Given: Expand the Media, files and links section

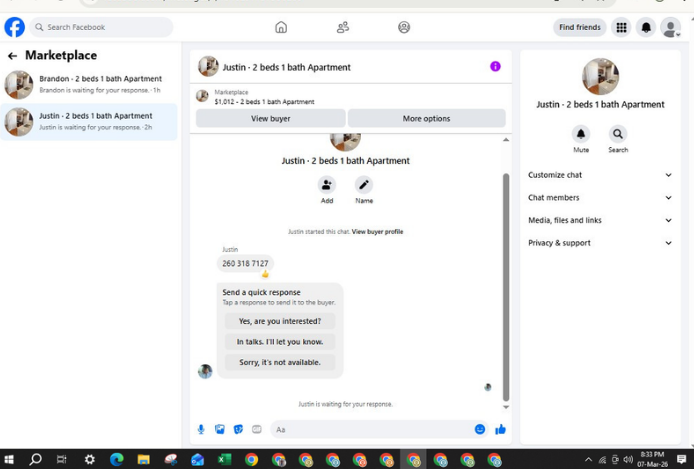Looking at the screenshot, I should tap(600, 220).
